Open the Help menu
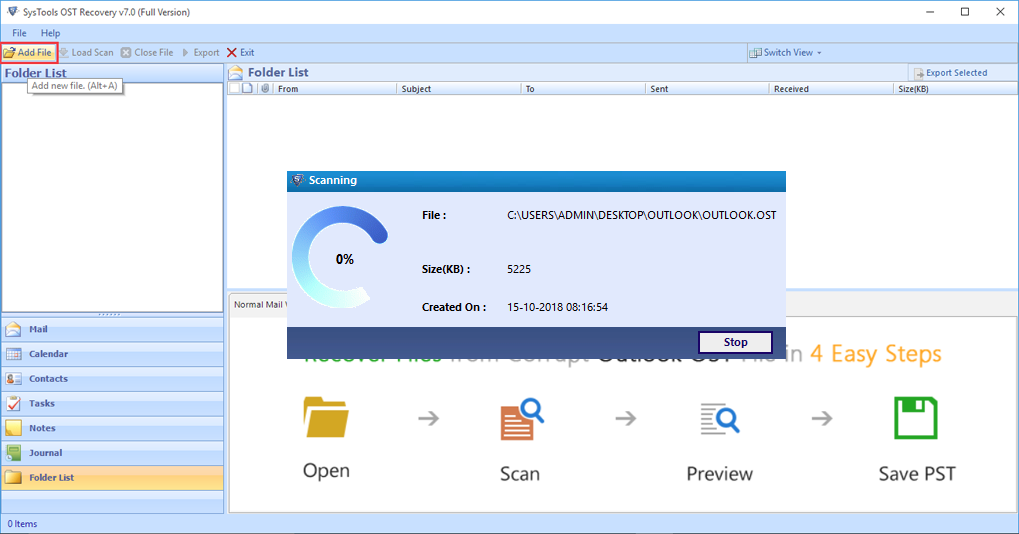The width and height of the screenshot is (1019, 534). point(50,32)
